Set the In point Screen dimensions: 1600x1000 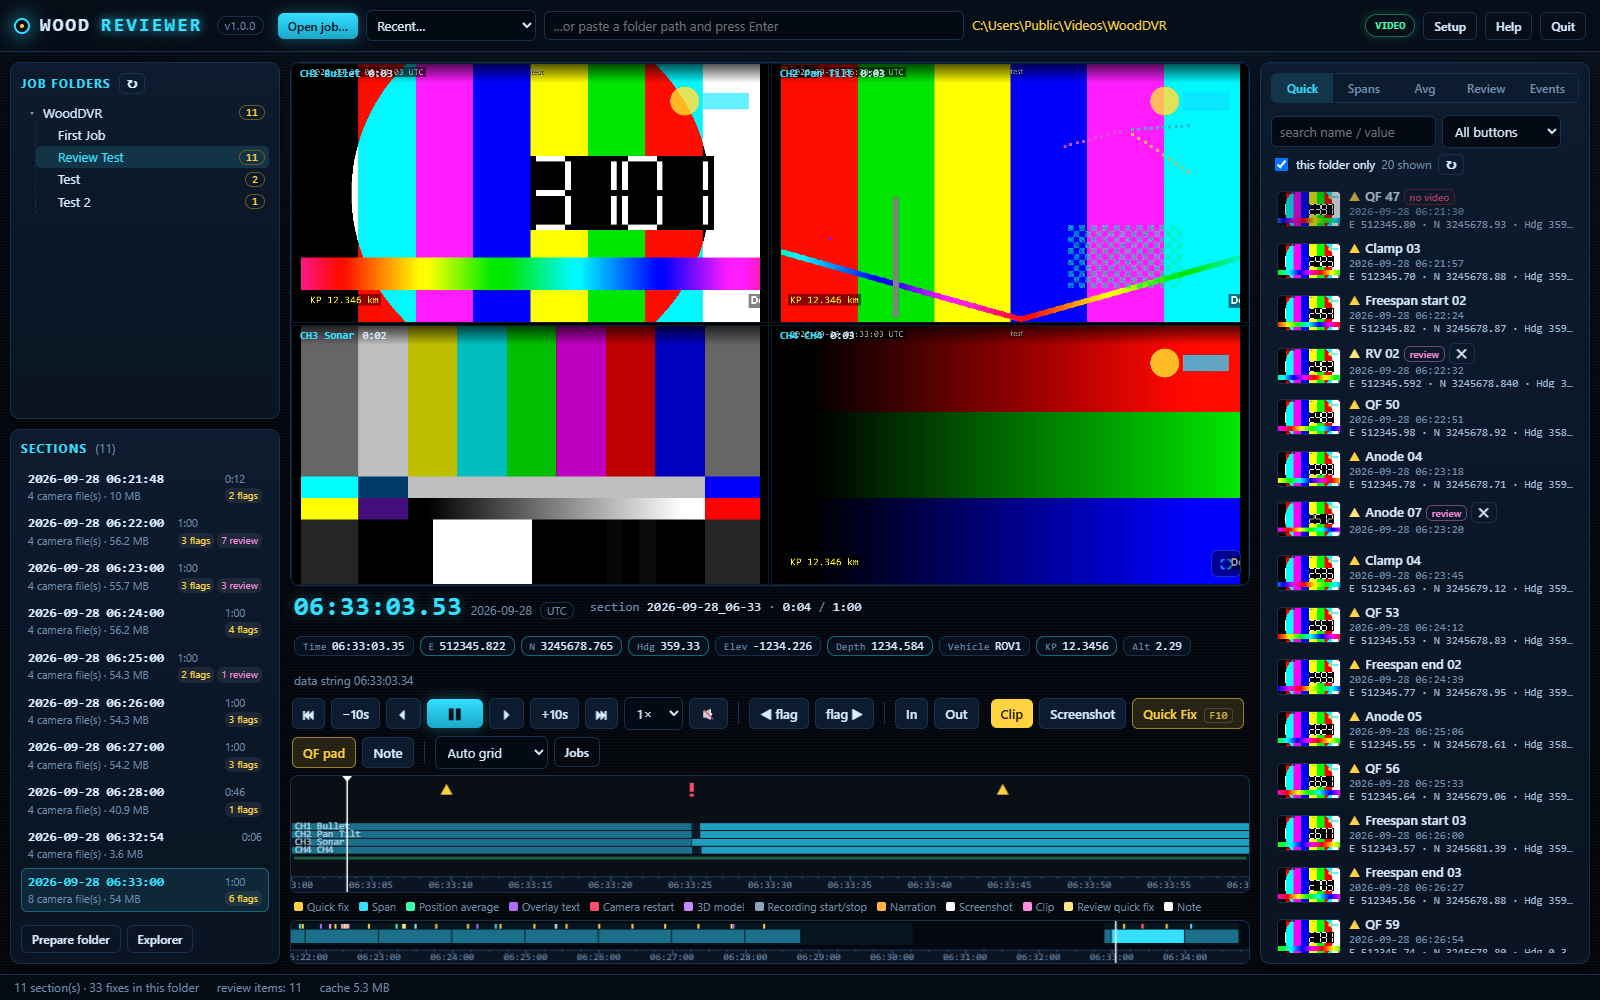coord(911,714)
